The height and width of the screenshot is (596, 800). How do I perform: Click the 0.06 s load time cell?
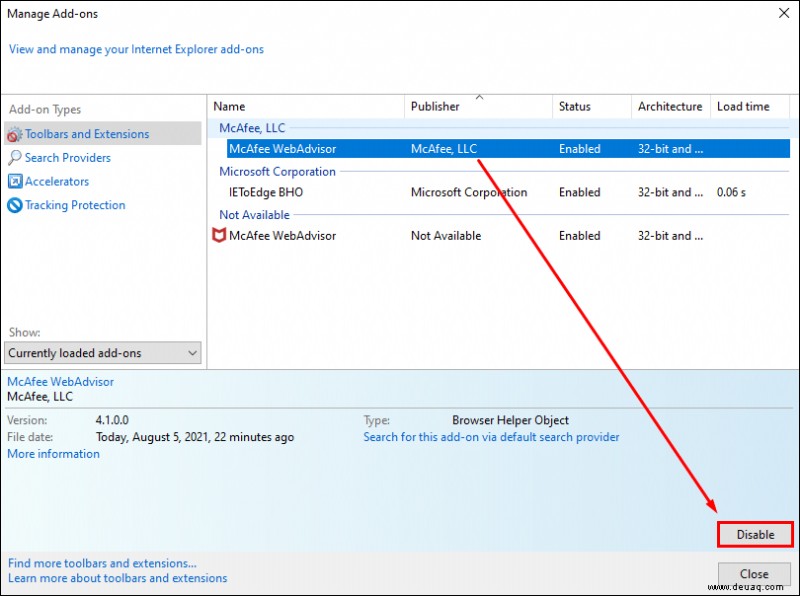click(x=731, y=192)
